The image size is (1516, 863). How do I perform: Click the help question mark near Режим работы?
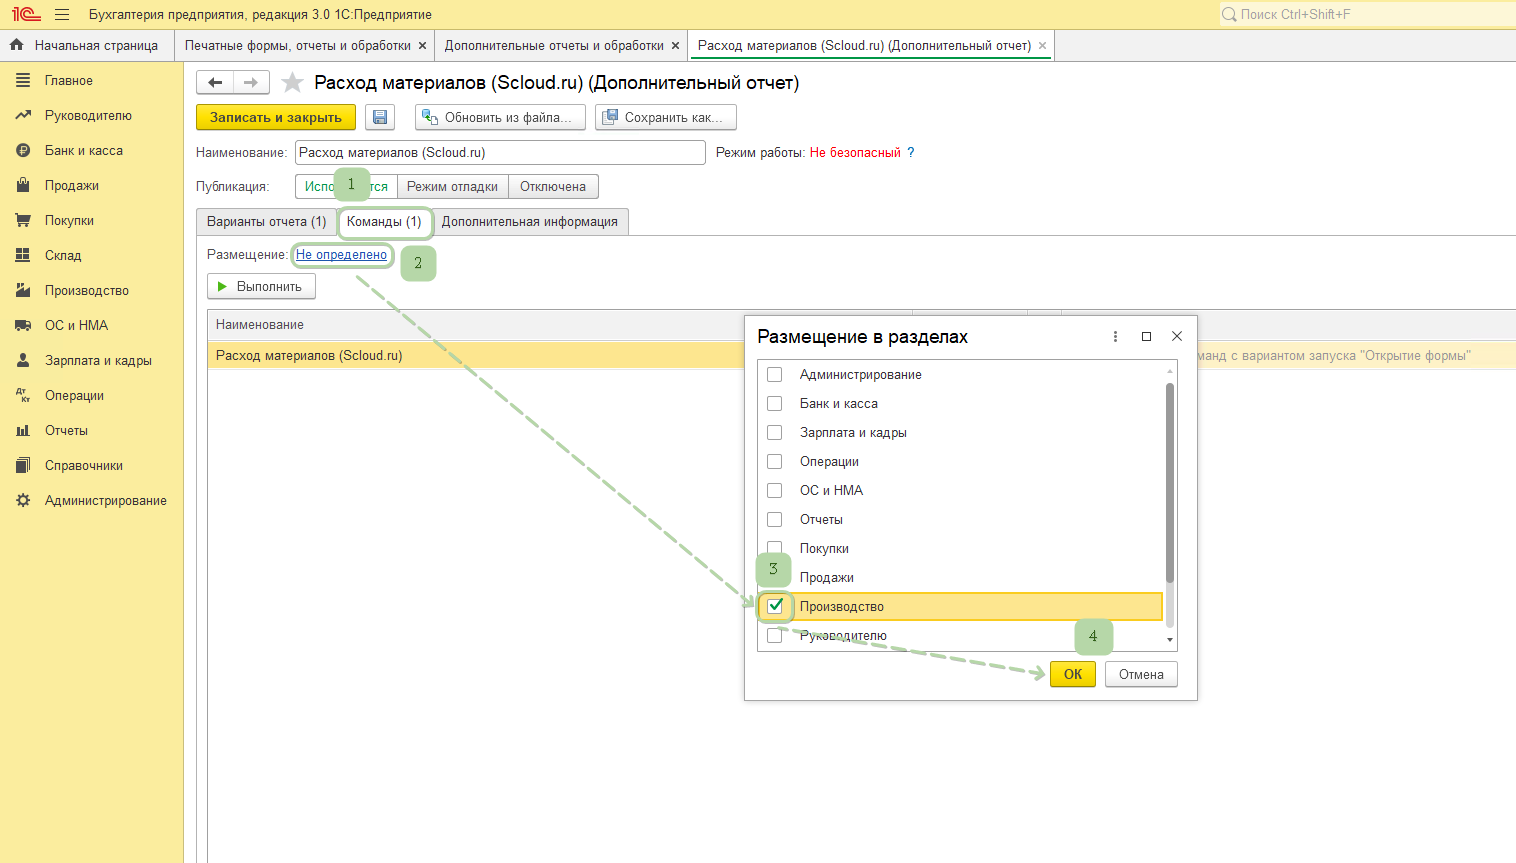click(x=910, y=152)
